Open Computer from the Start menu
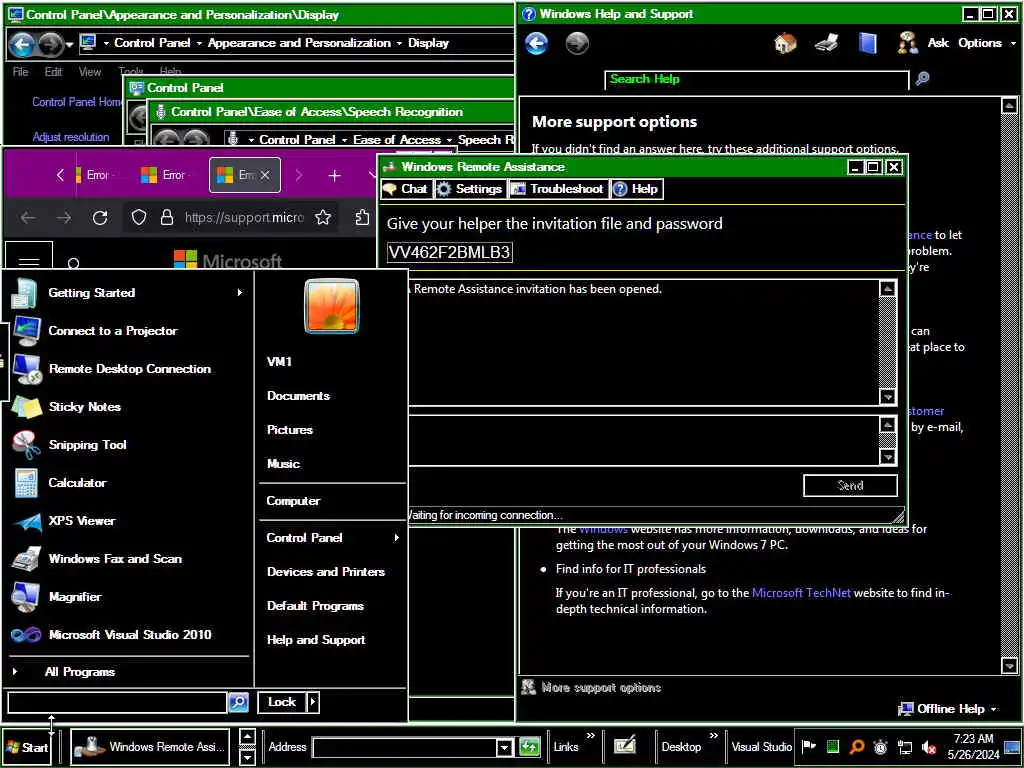This screenshot has height=768, width=1024. [x=293, y=502]
